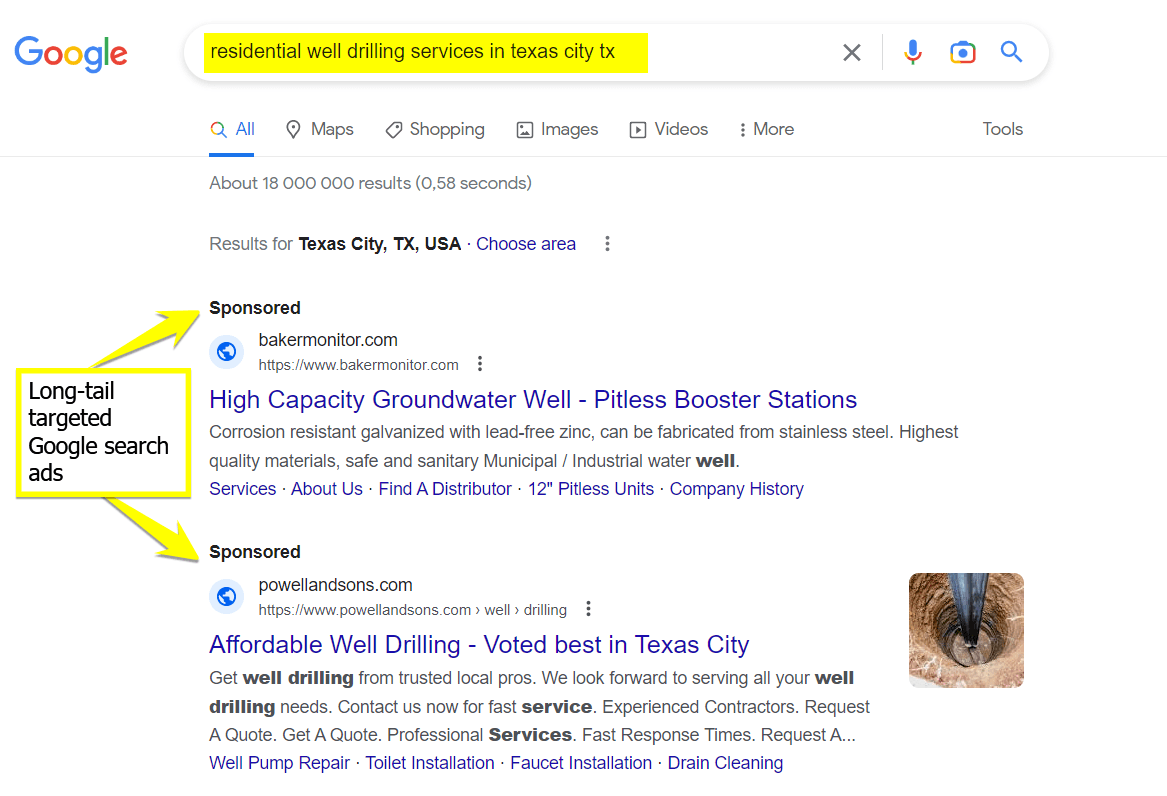The height and width of the screenshot is (796, 1167).
Task: Open the Well Pump Repair sitelink
Action: [279, 763]
